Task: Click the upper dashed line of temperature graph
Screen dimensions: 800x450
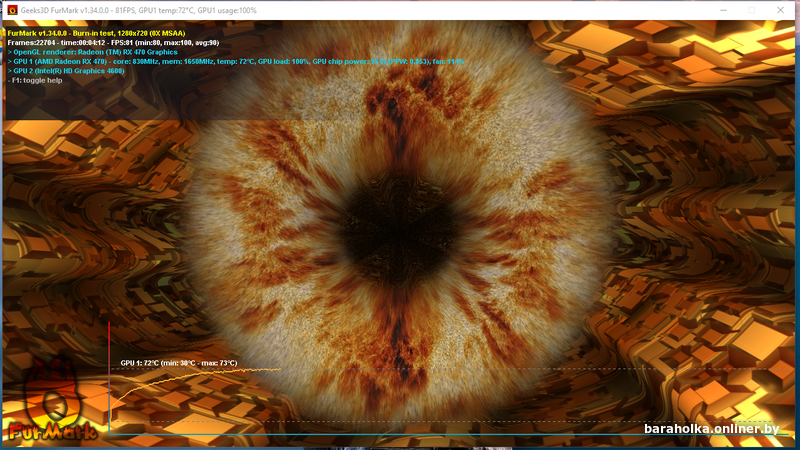Action: point(500,370)
